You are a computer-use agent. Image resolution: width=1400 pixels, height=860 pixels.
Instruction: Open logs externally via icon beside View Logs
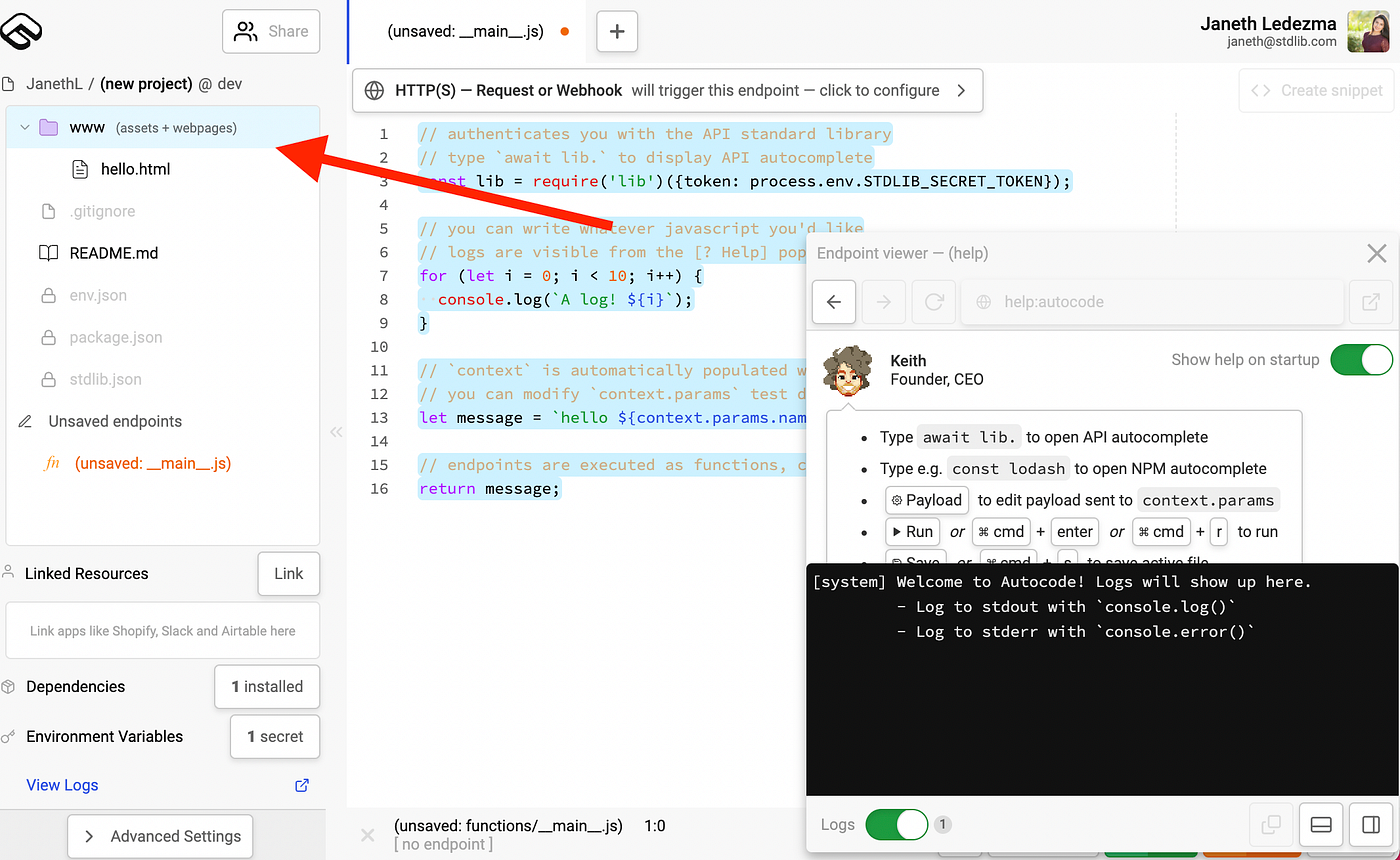301,786
